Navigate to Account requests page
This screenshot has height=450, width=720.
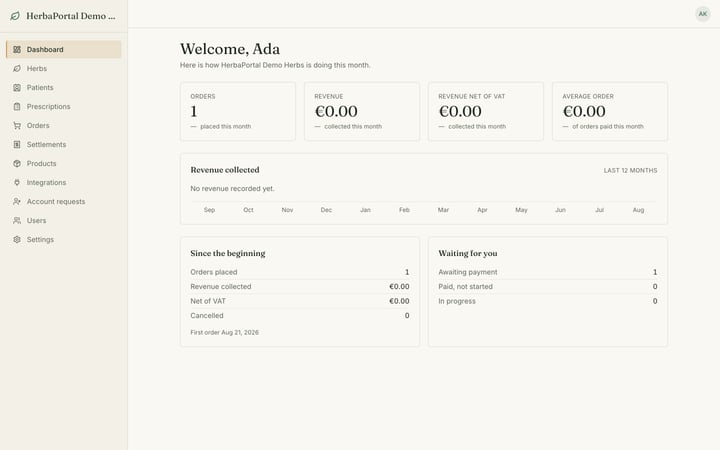[63, 202]
